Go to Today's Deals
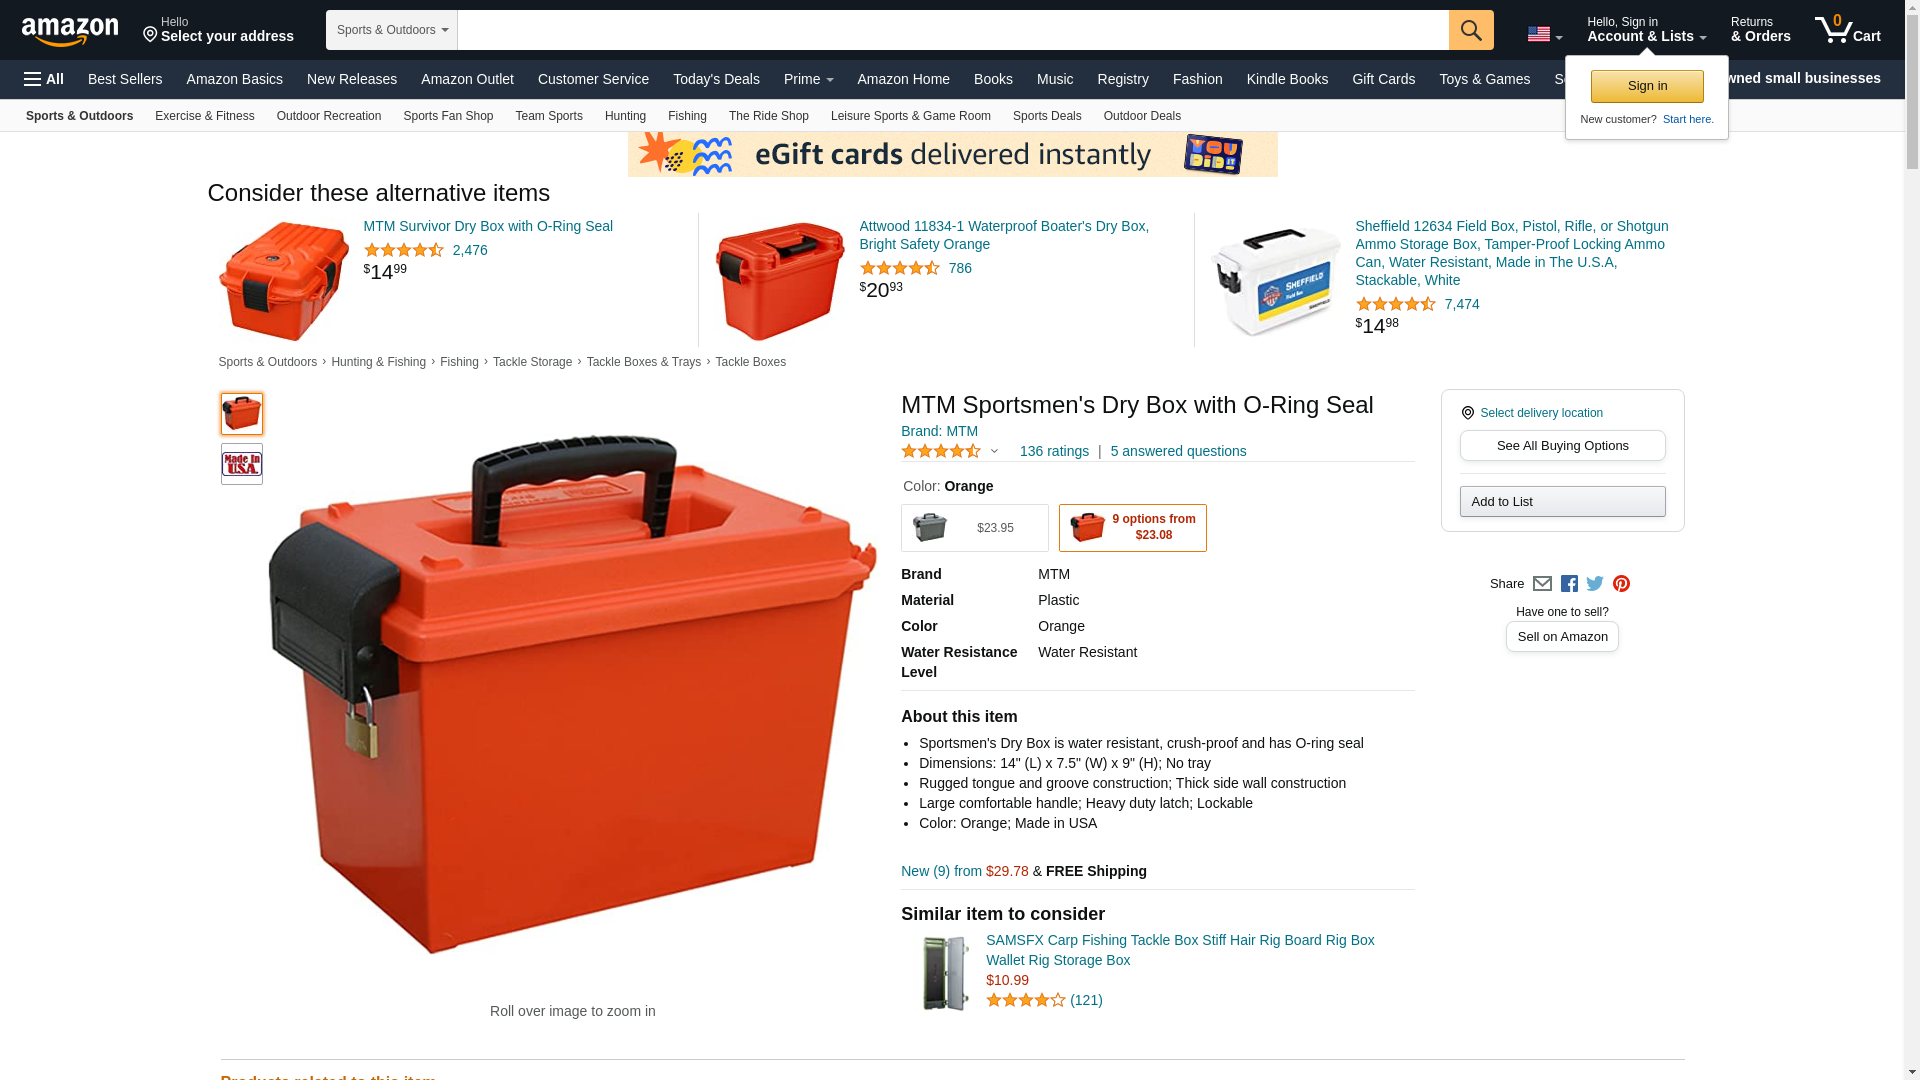This screenshot has height=1080, width=1920. pyautogui.click(x=716, y=79)
